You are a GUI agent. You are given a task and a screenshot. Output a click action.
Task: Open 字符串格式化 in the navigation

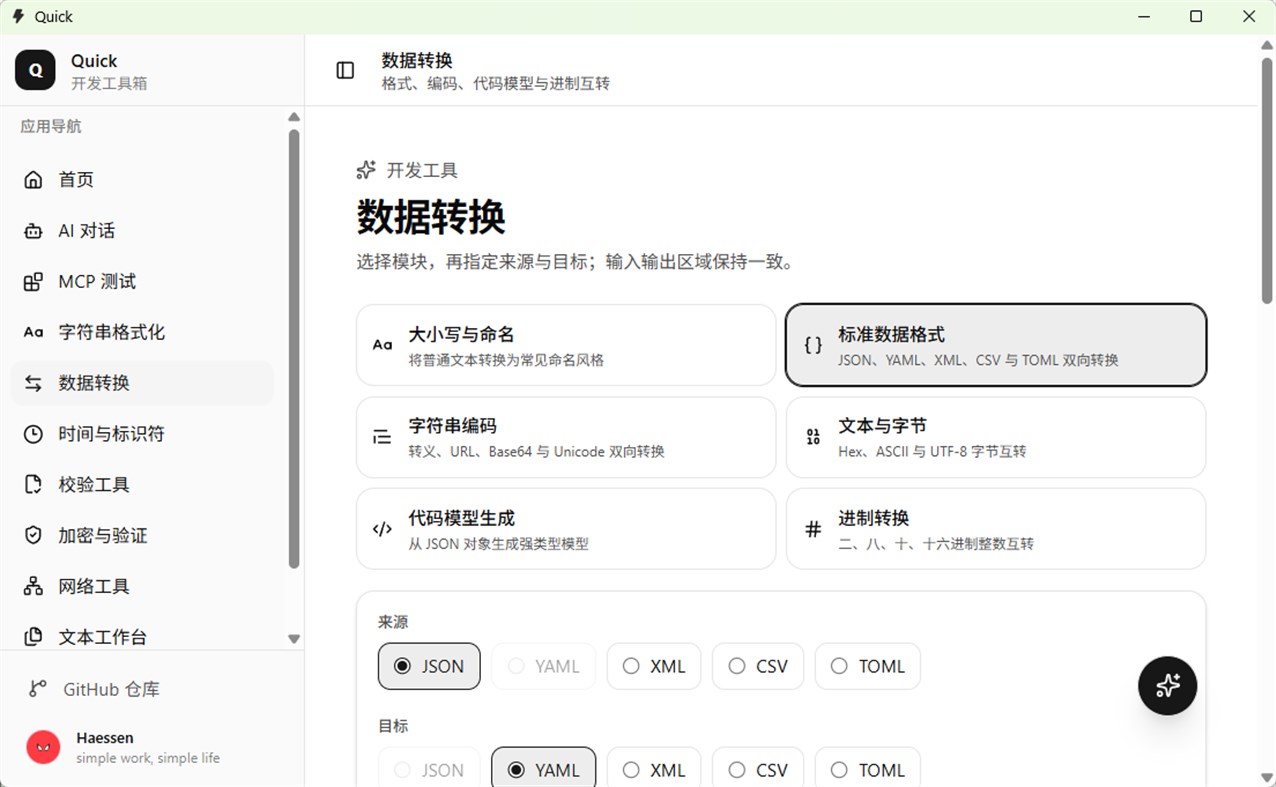[x=142, y=332]
